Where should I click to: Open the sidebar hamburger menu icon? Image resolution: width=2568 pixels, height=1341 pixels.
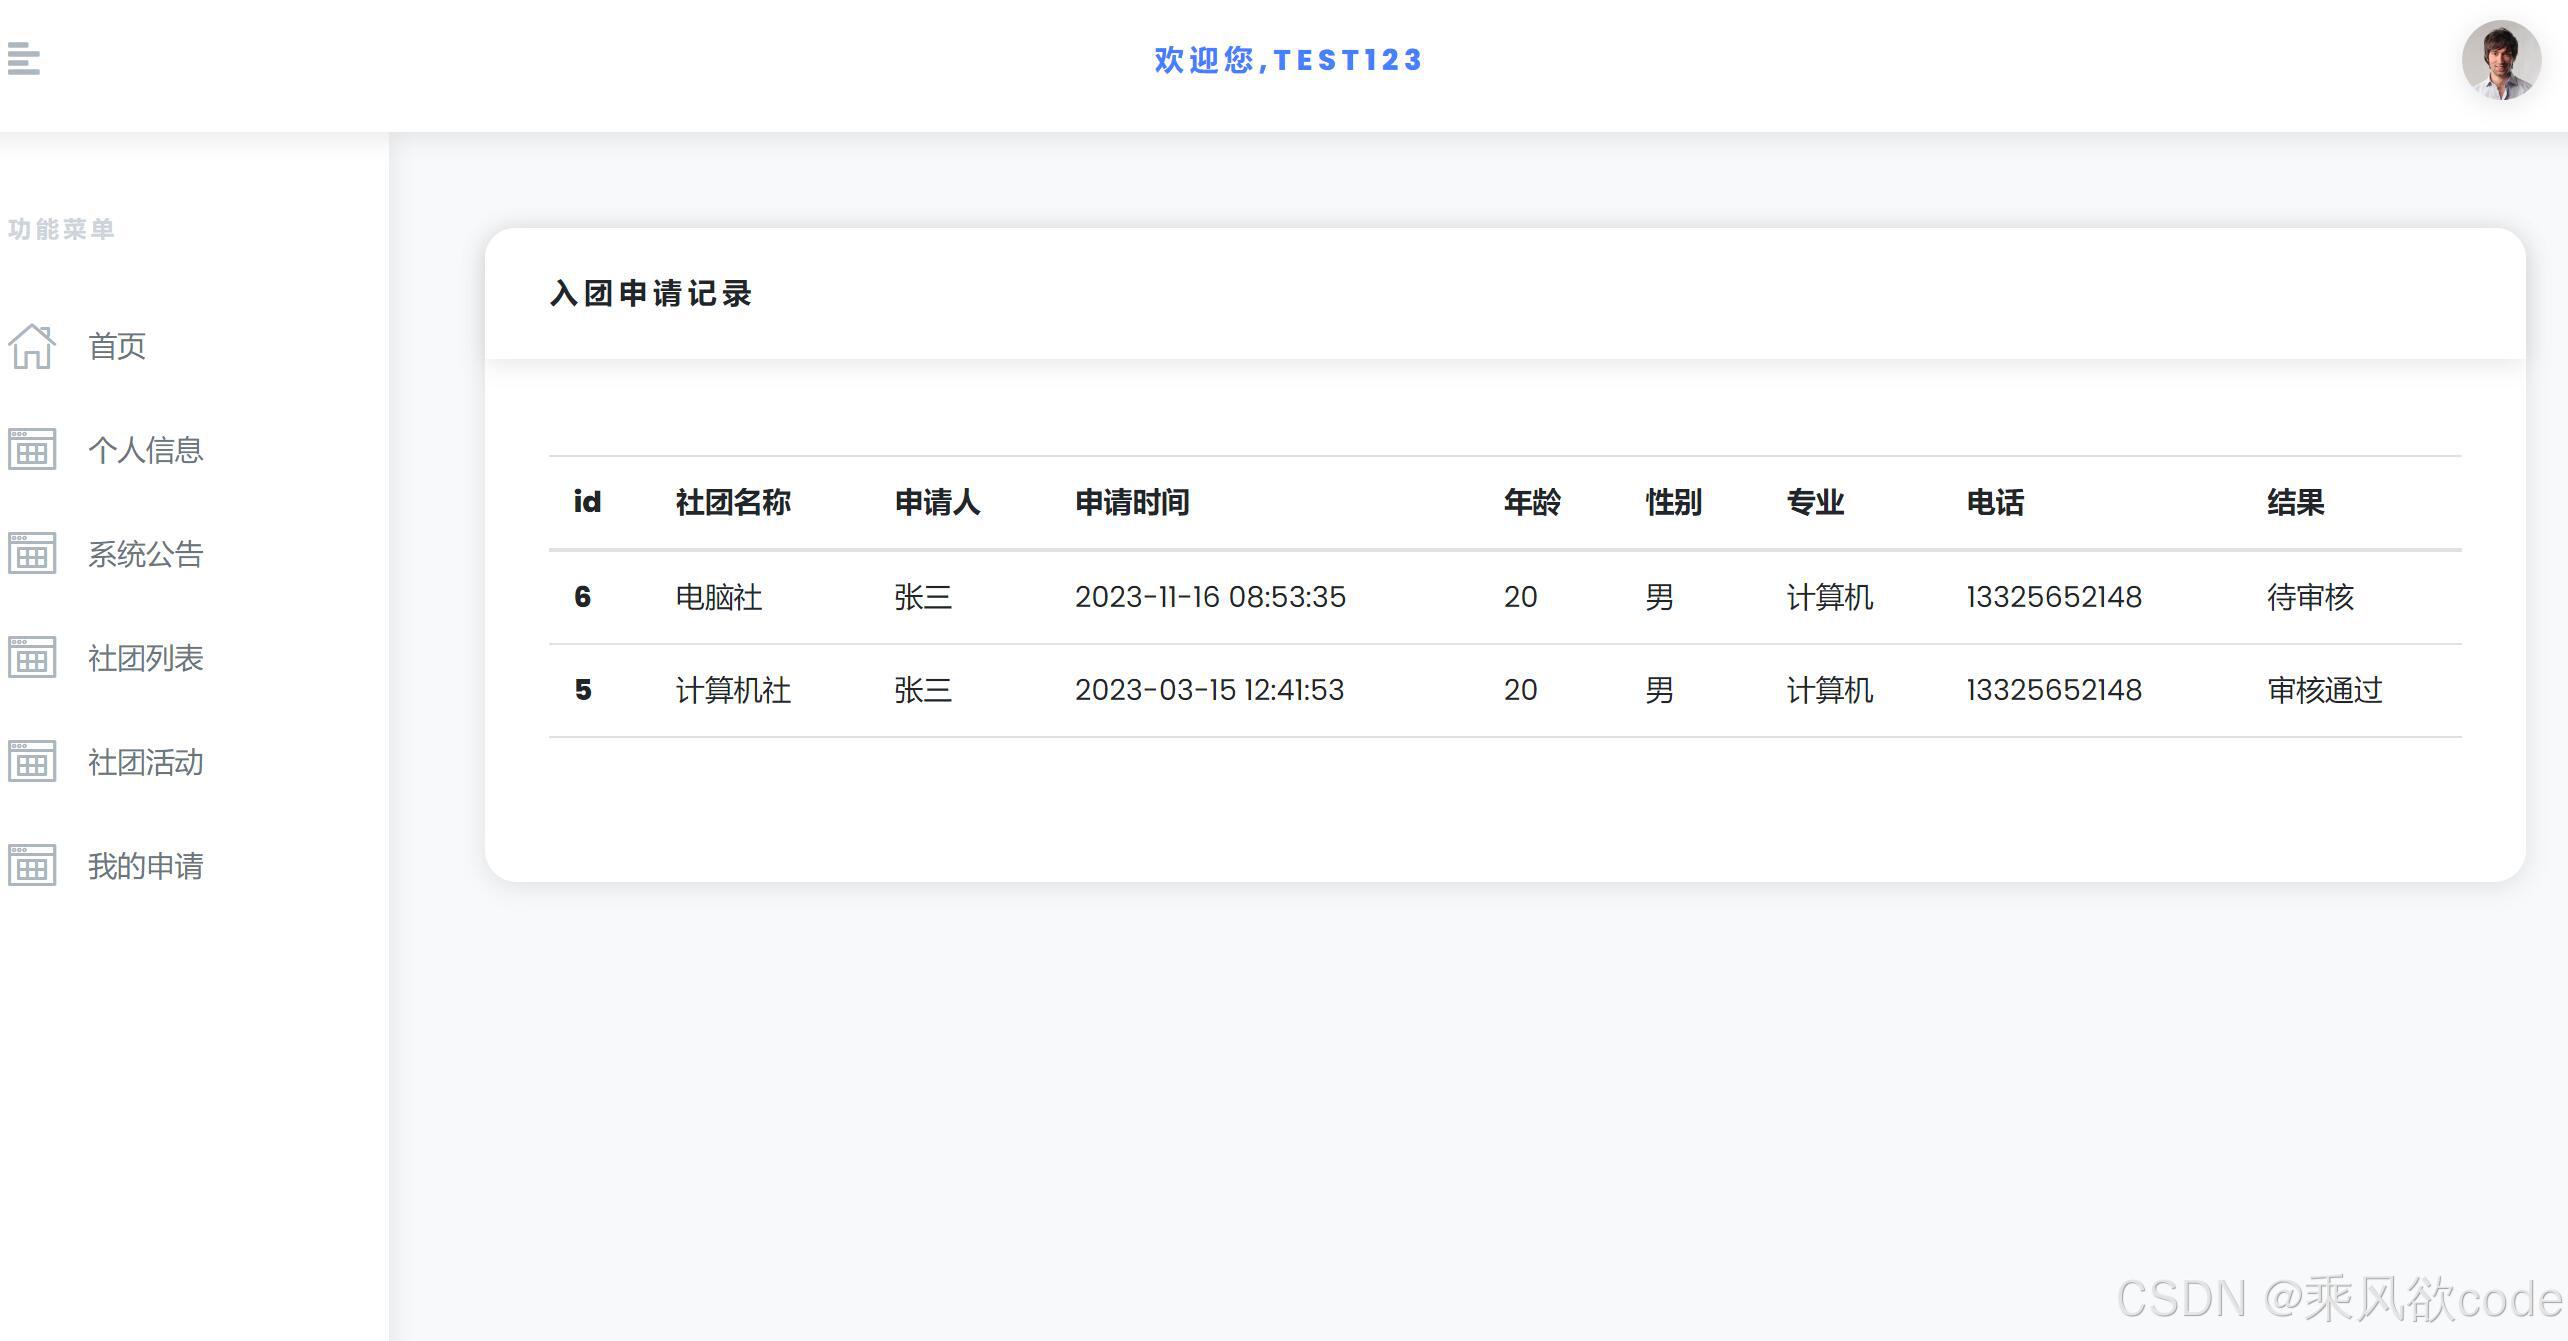click(x=25, y=61)
